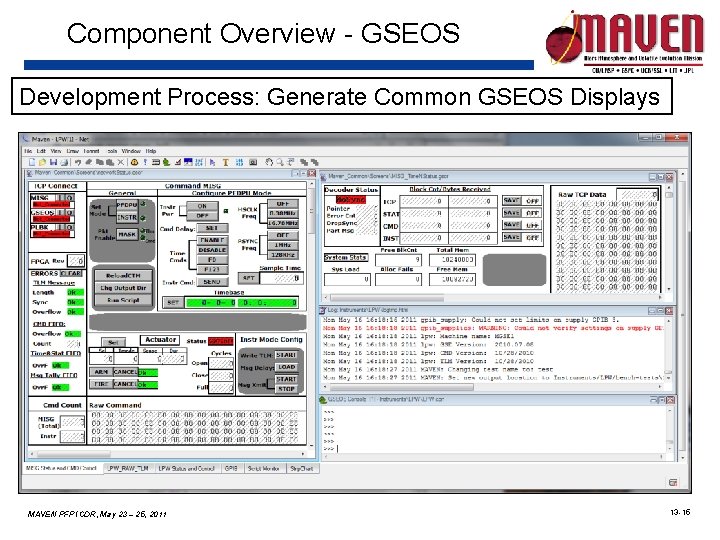This screenshot has height=540, width=720.
Task: Click the Log window horizontal scrollbar
Action: [494, 388]
